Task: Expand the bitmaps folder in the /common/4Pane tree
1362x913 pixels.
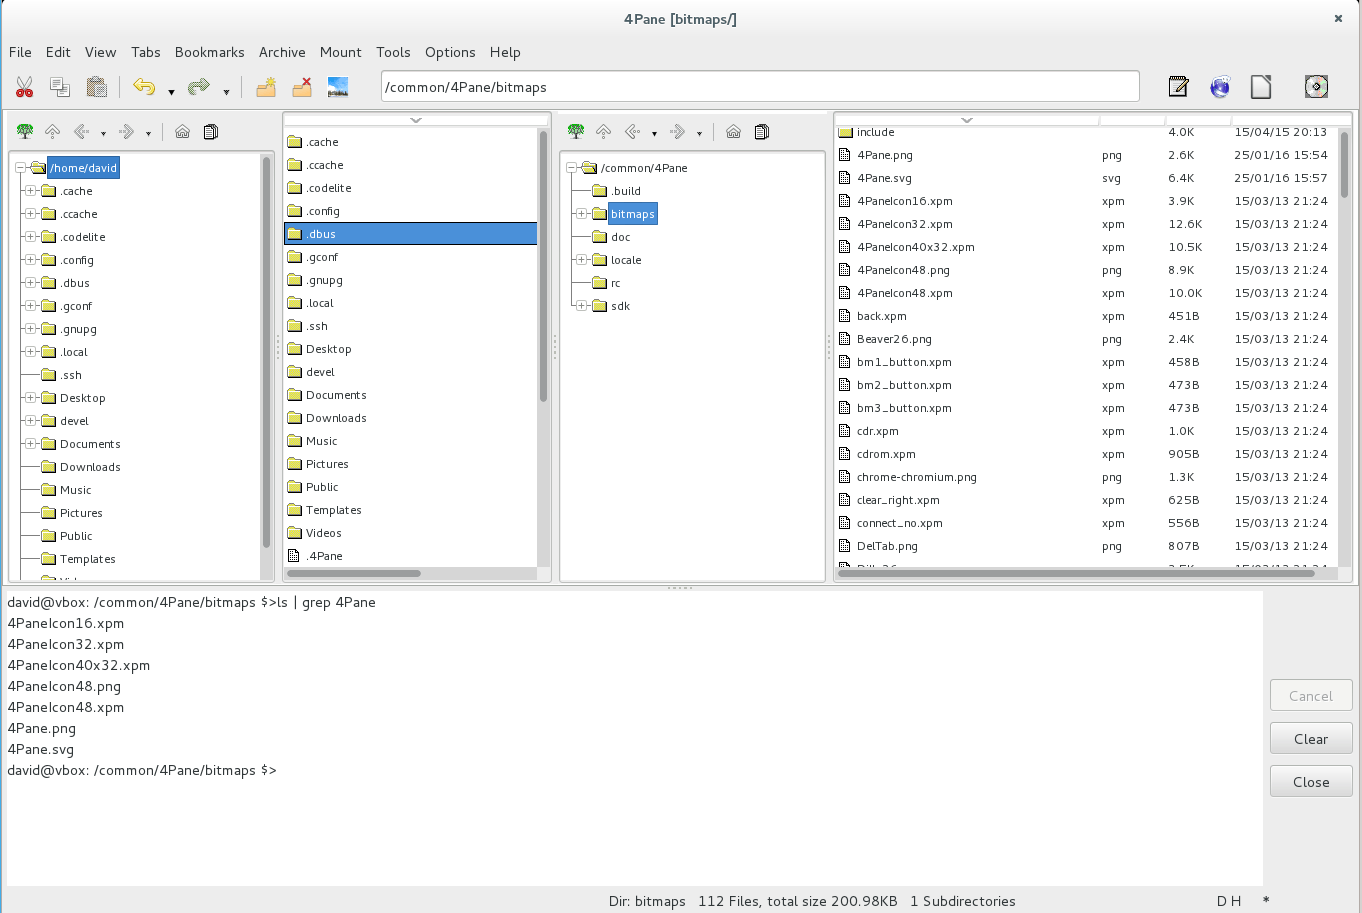Action: [581, 214]
